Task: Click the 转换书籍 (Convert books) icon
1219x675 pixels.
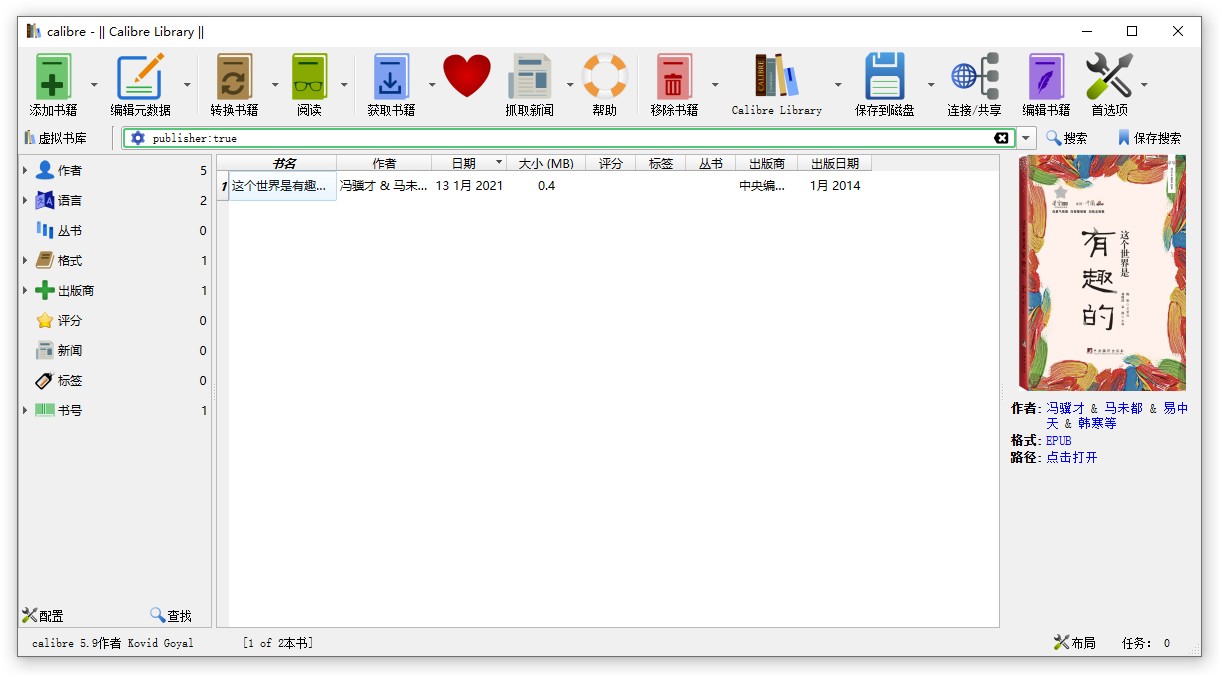Action: (234, 77)
